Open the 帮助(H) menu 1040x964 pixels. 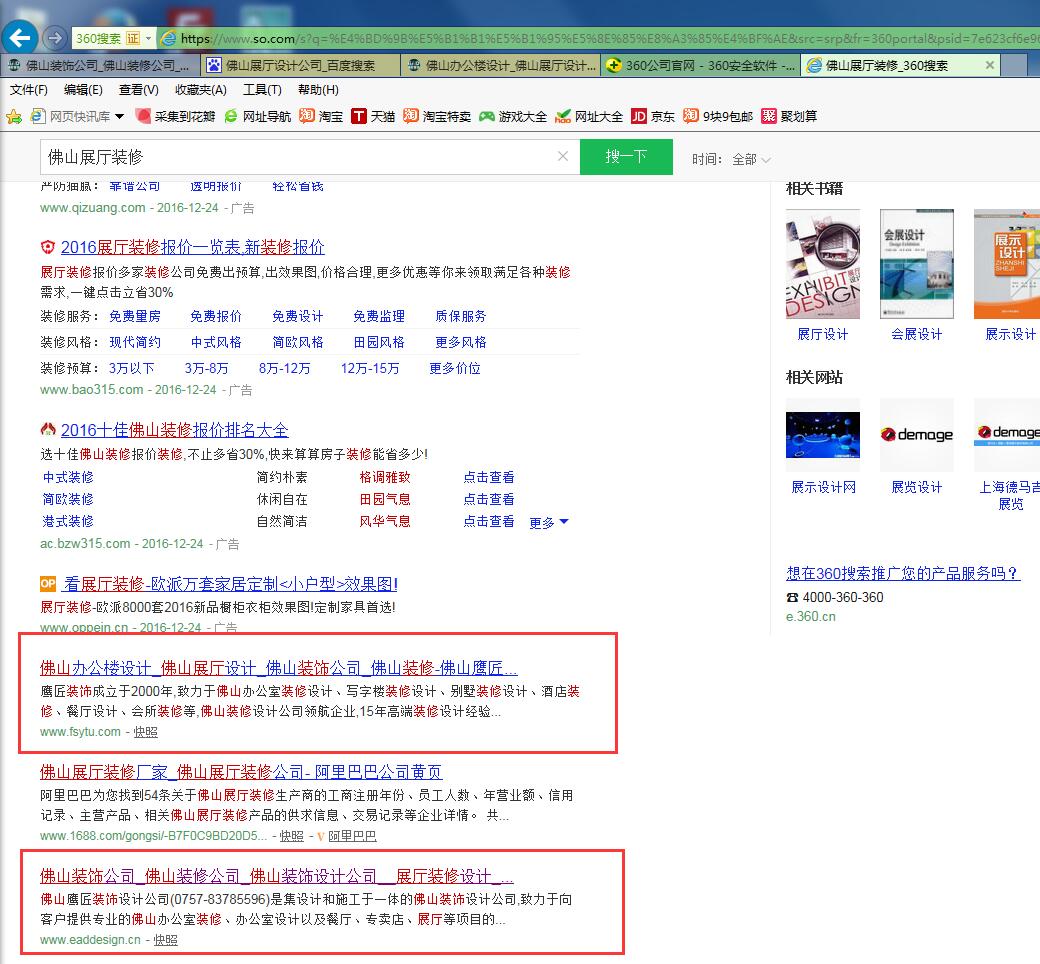318,90
